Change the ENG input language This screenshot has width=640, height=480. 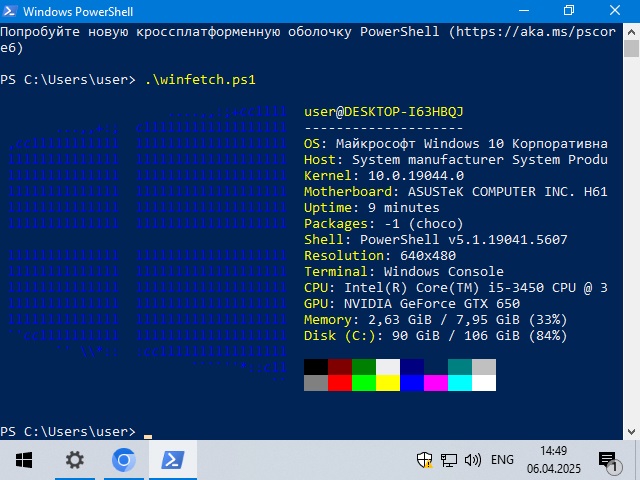[x=502, y=460]
